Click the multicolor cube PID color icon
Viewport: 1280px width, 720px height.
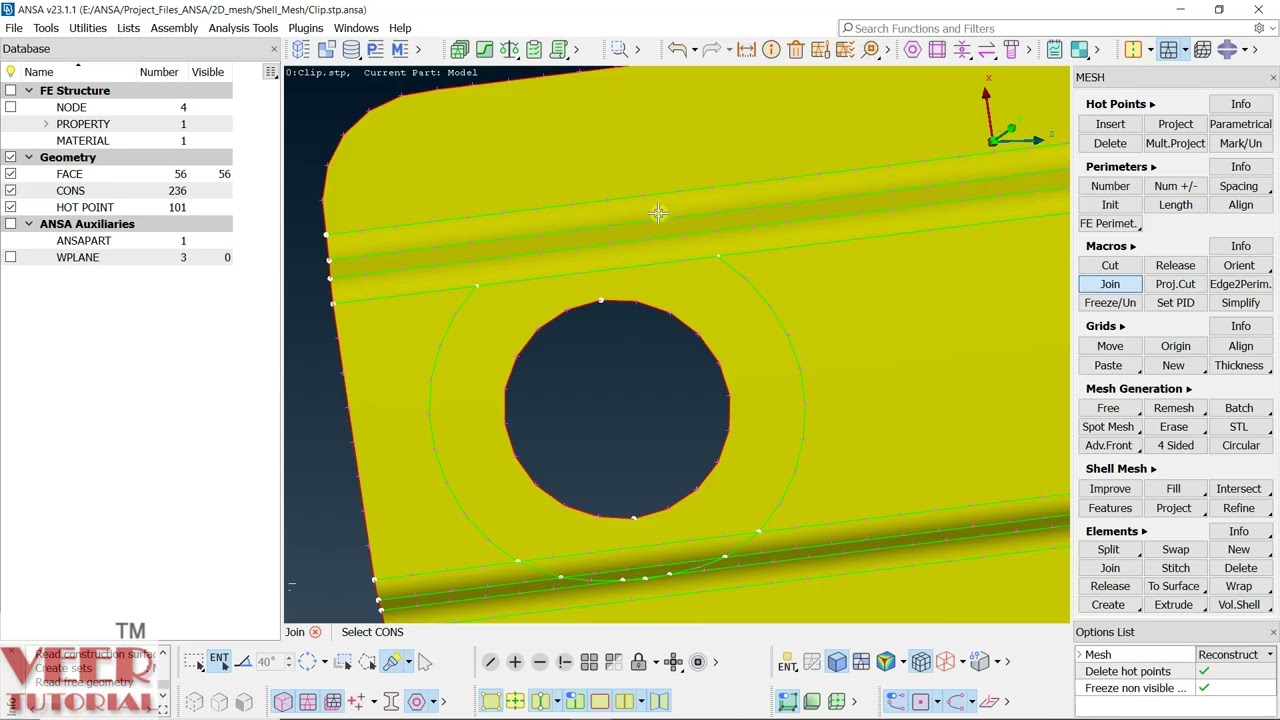click(885, 662)
